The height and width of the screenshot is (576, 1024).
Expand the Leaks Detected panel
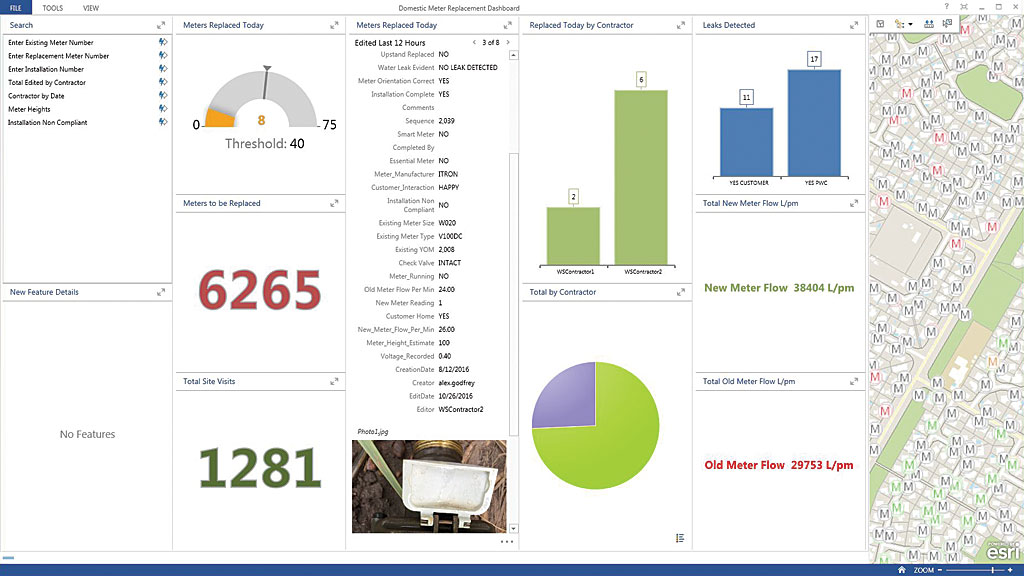[854, 25]
